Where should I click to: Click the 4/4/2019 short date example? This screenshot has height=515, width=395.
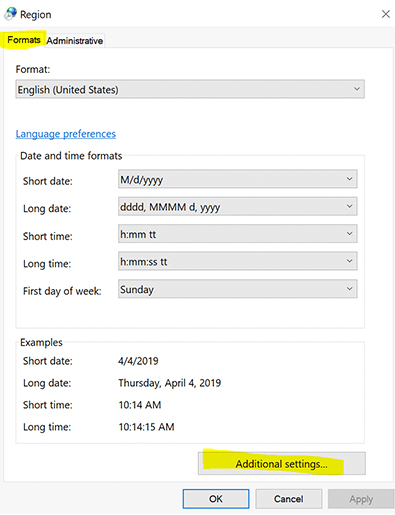click(138, 361)
